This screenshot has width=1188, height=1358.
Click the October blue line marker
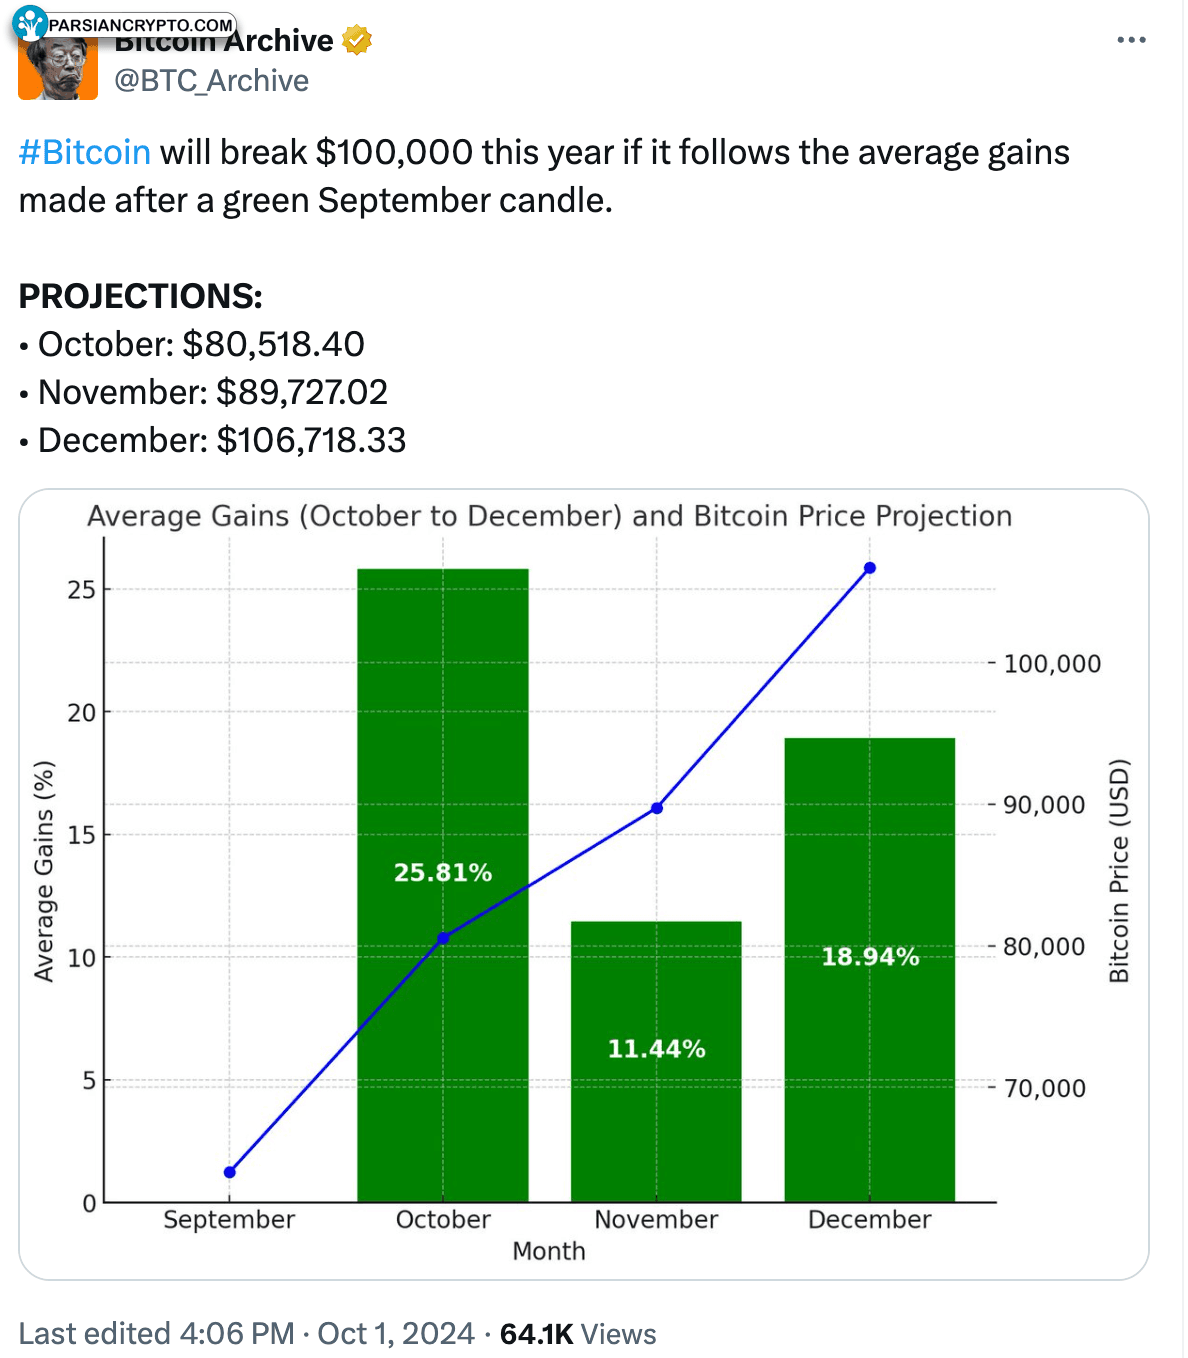pyautogui.click(x=443, y=938)
